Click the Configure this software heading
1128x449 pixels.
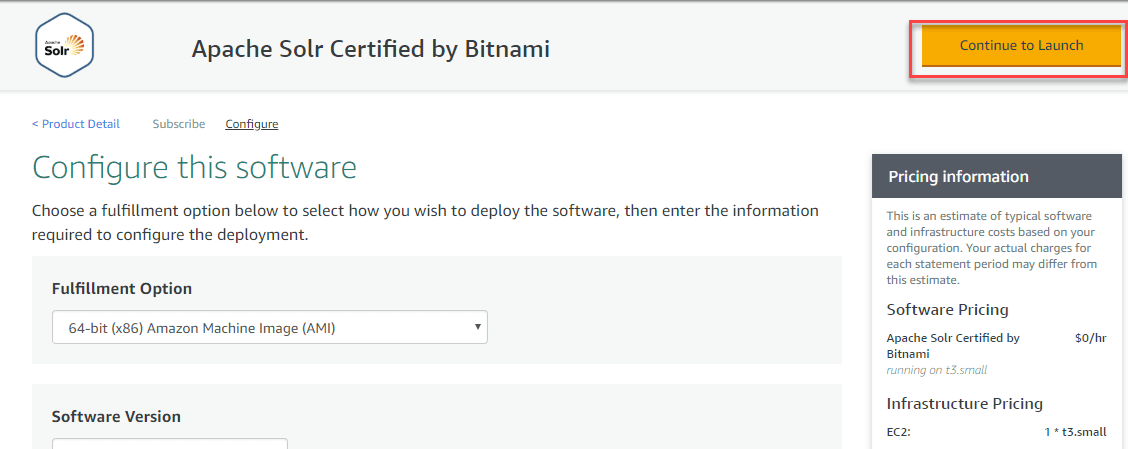(195, 167)
